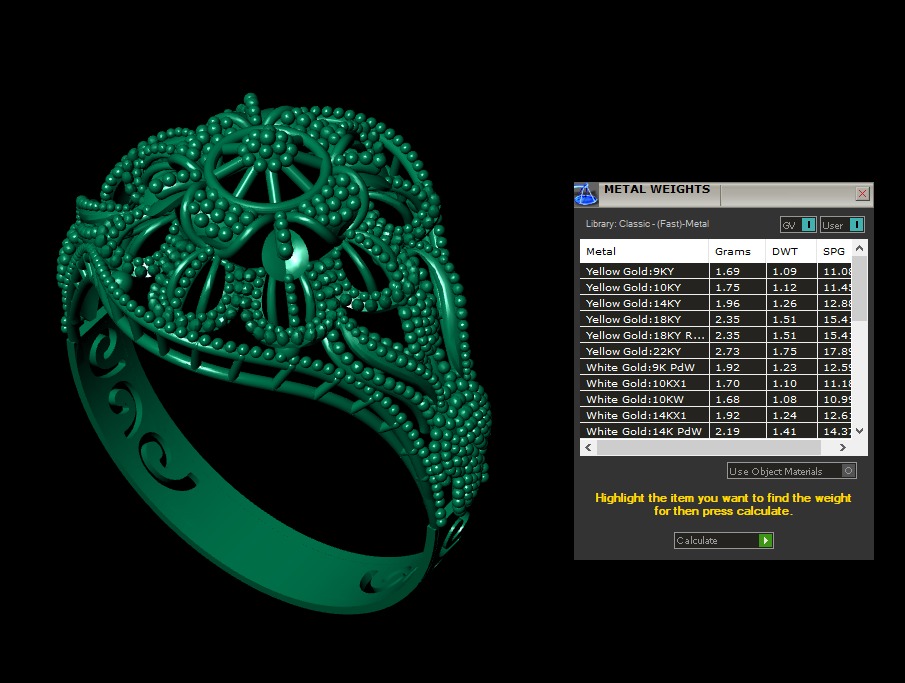Select the Yellow Gold:9KY row

716,271
